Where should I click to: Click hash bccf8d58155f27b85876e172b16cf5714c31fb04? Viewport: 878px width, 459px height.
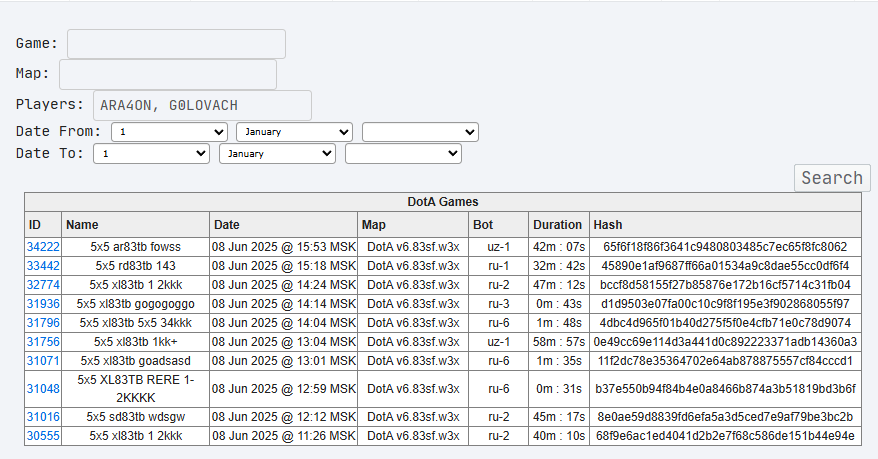tap(725, 285)
